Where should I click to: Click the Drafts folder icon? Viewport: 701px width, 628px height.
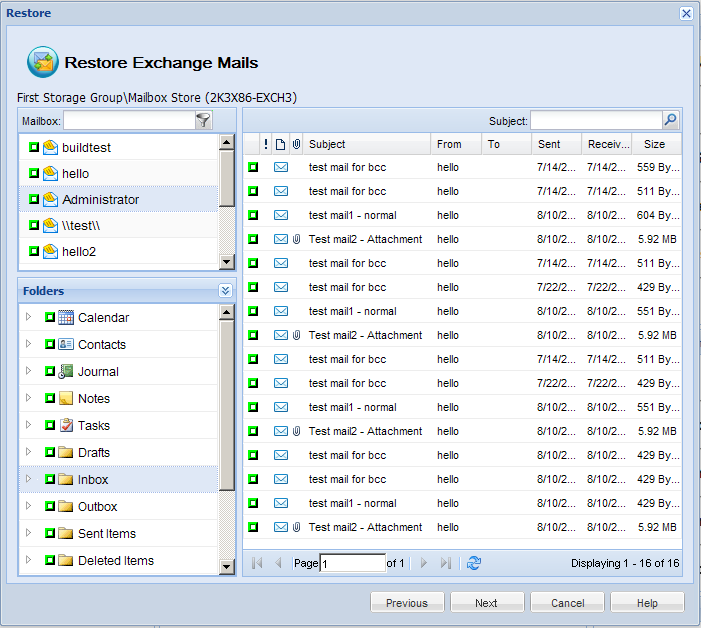pyautogui.click(x=66, y=452)
